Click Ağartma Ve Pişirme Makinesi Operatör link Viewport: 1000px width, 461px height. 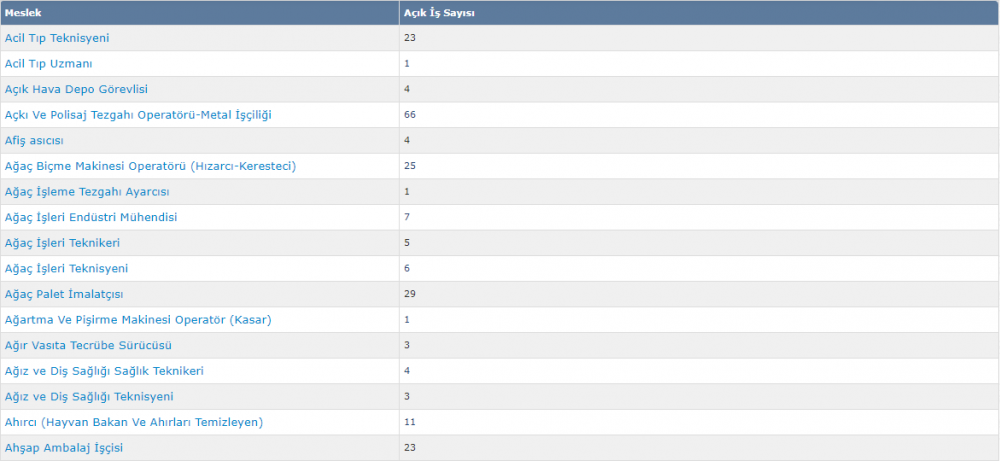click(x=138, y=320)
